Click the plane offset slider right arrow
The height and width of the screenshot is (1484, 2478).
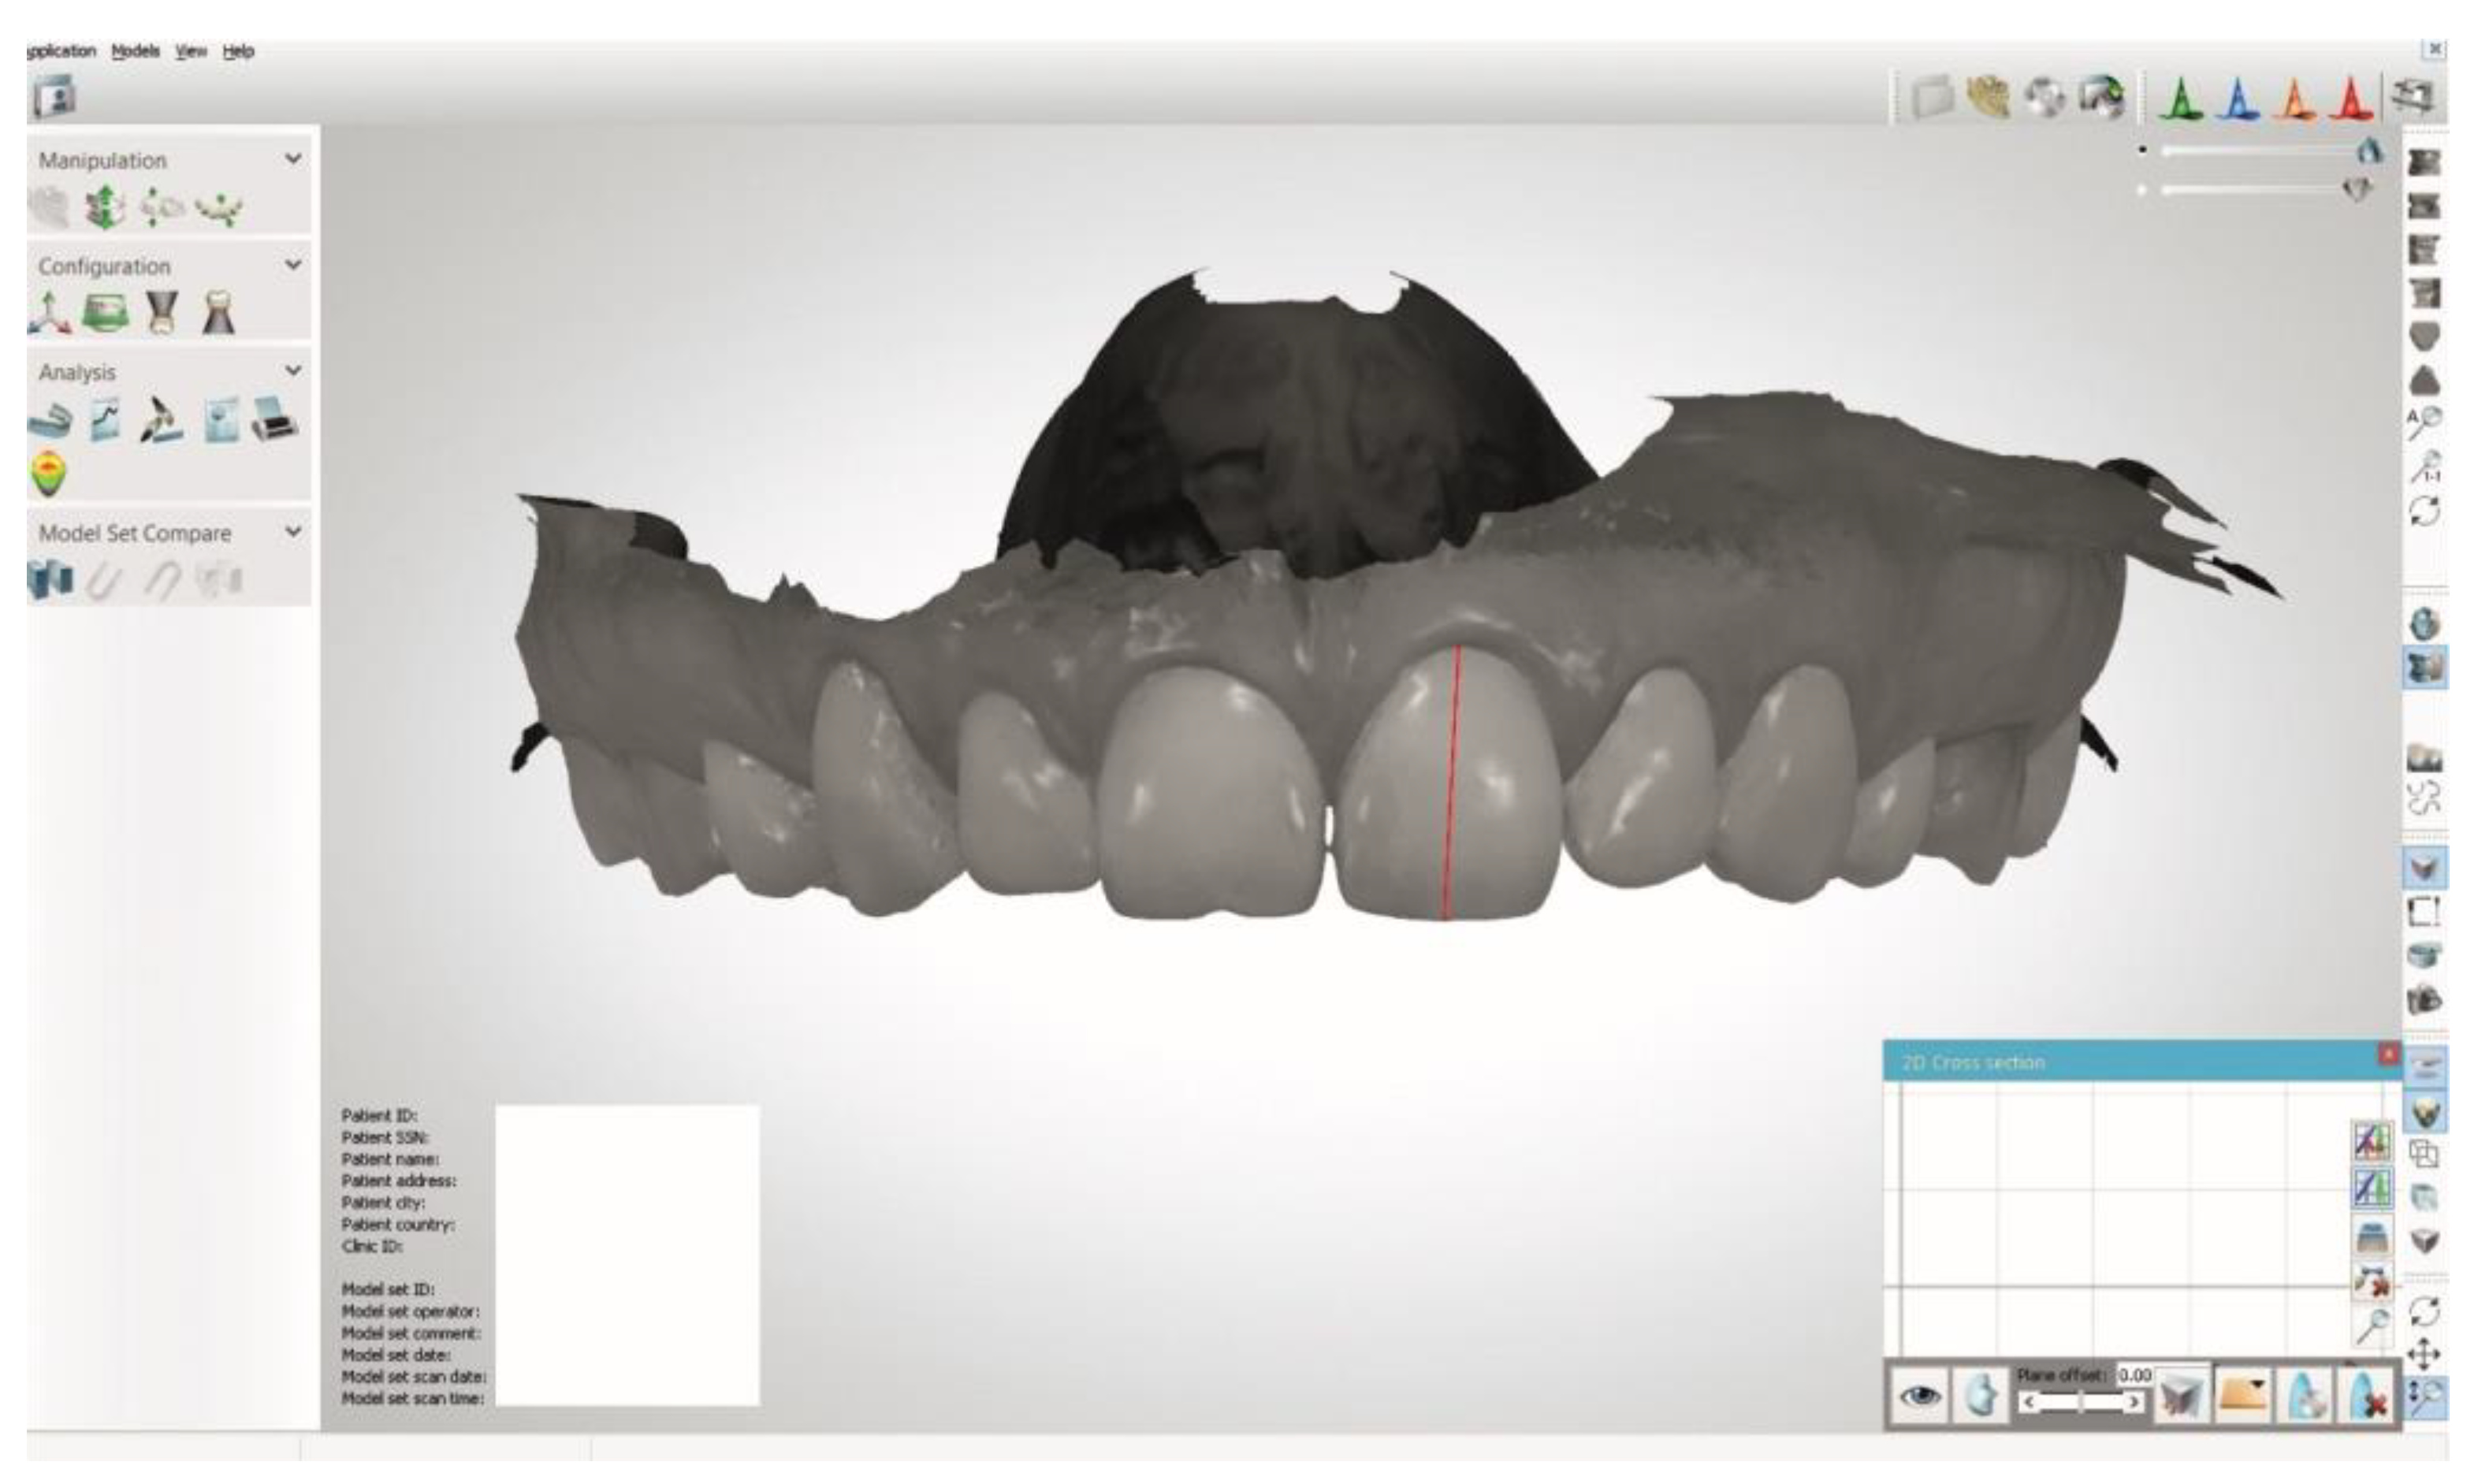pyautogui.click(x=2134, y=1403)
